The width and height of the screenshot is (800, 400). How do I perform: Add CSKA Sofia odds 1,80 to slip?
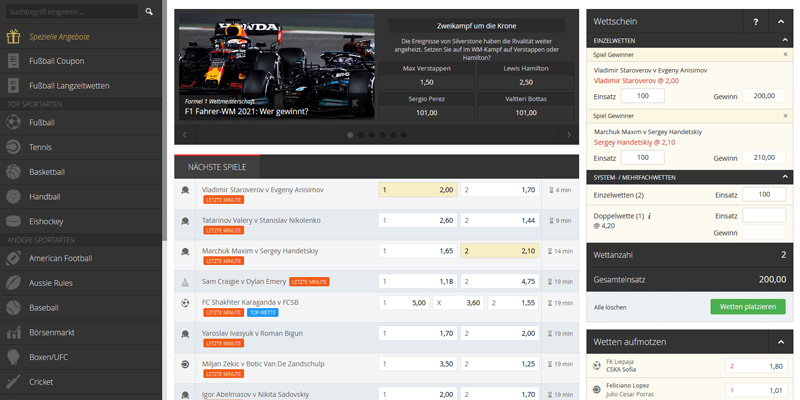pos(756,366)
